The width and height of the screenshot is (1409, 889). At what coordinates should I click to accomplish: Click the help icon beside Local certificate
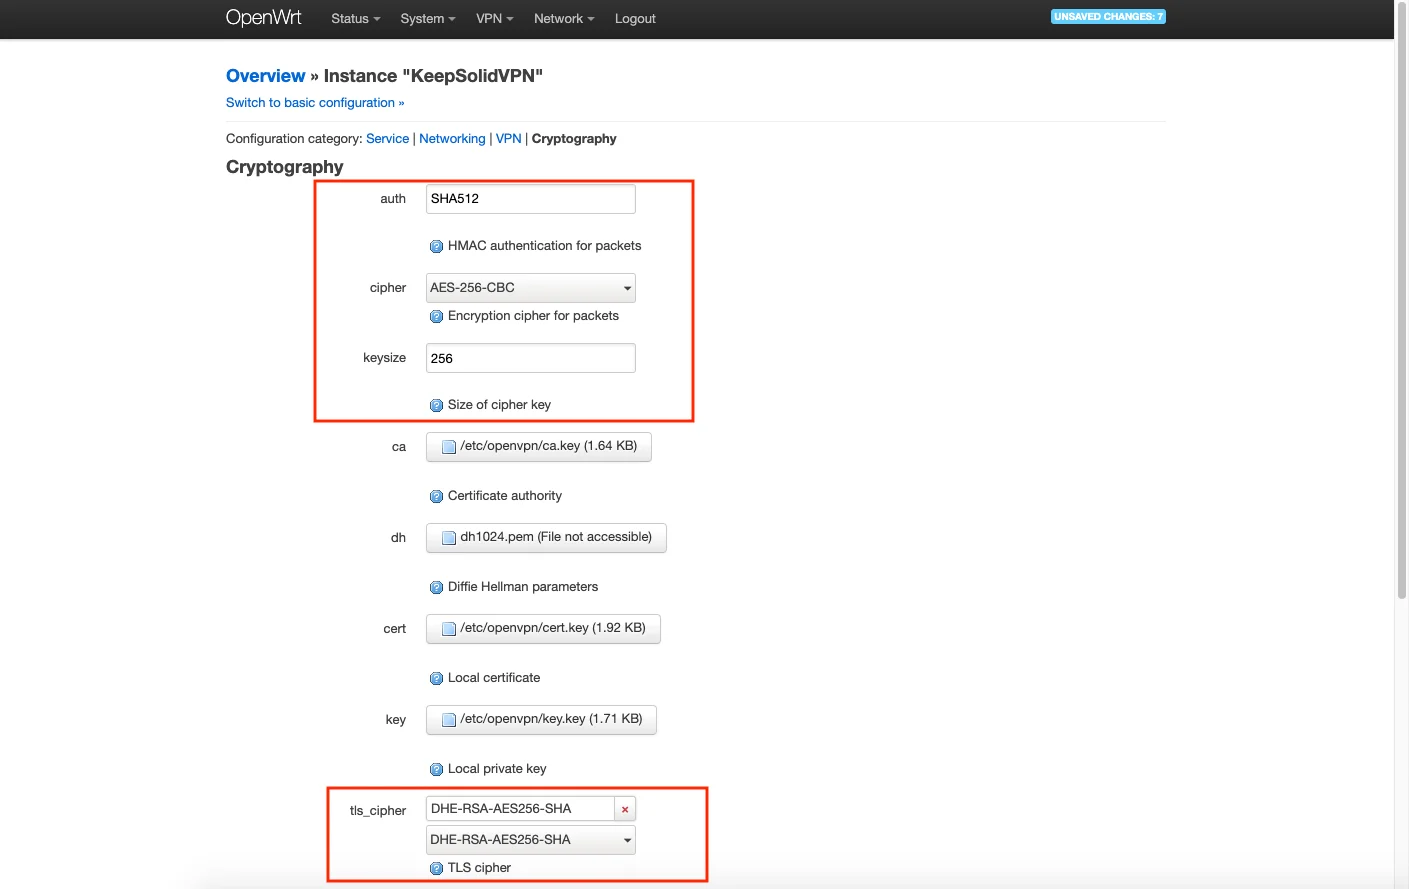[436, 679]
